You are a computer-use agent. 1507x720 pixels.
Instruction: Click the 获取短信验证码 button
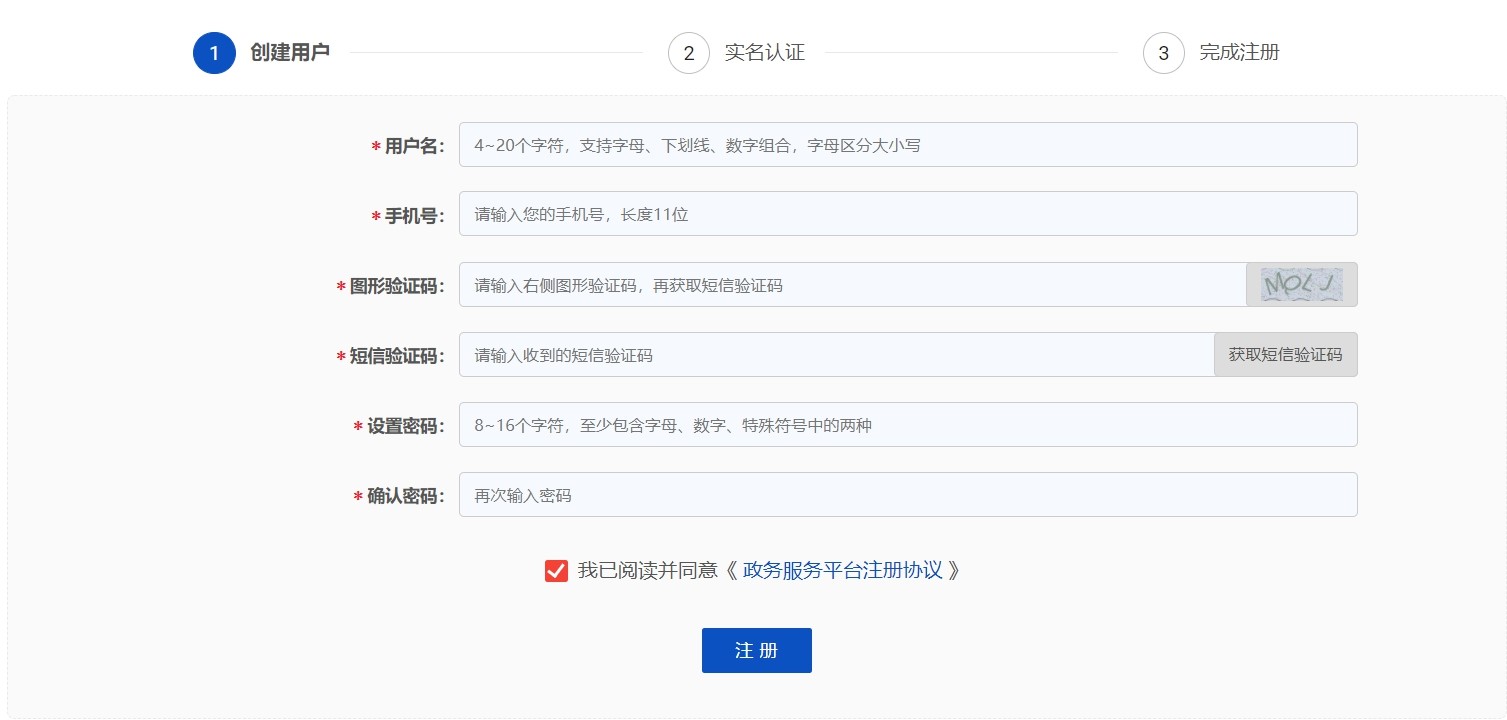tap(1285, 354)
